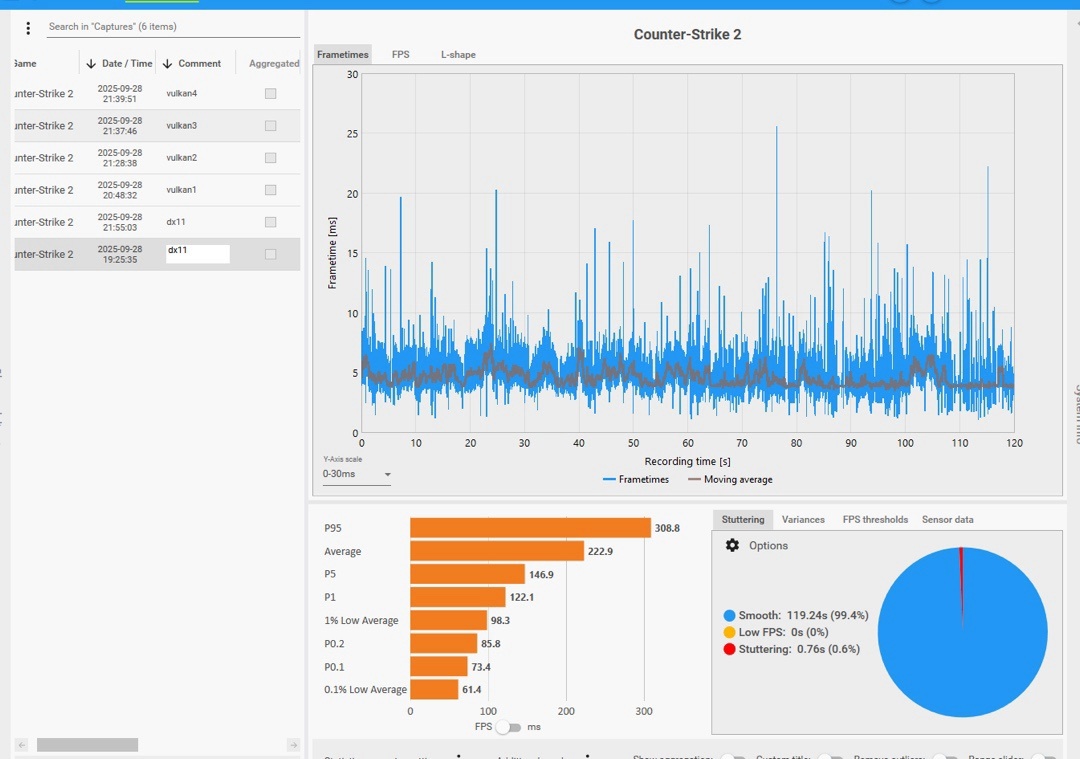Click the Search in Captures field

click(x=172, y=27)
